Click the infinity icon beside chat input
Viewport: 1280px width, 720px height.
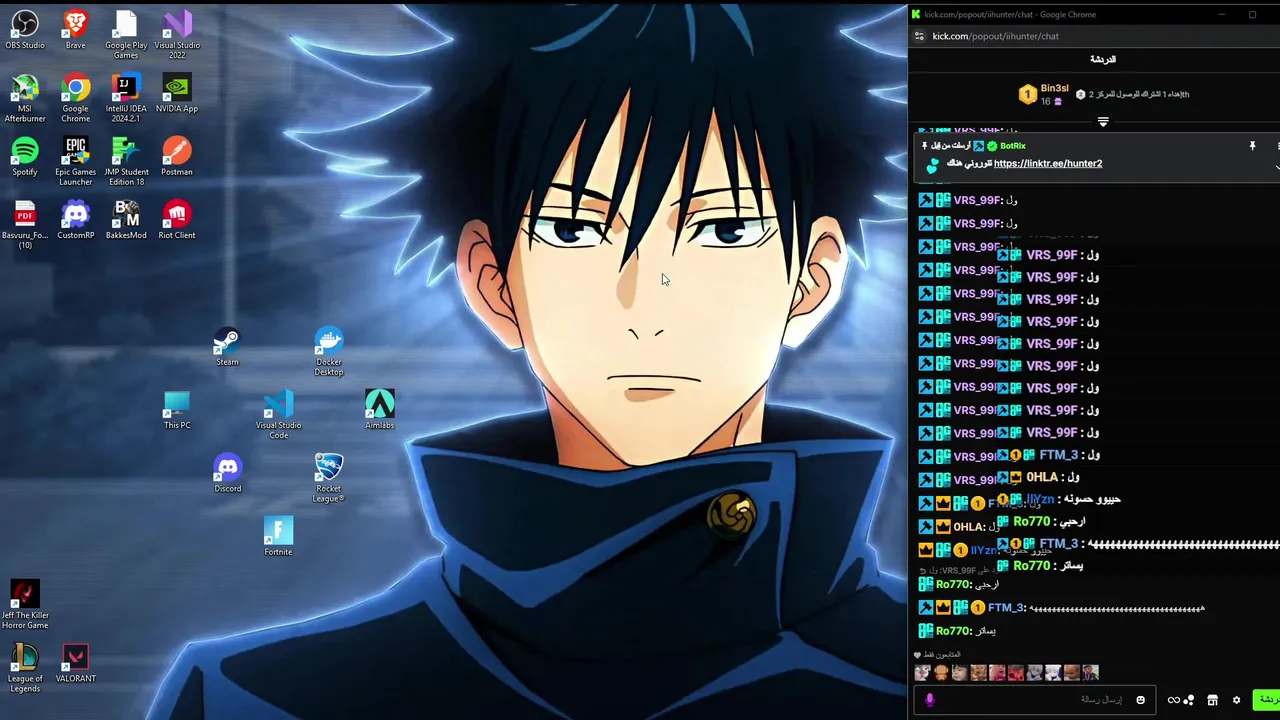(x=1174, y=700)
